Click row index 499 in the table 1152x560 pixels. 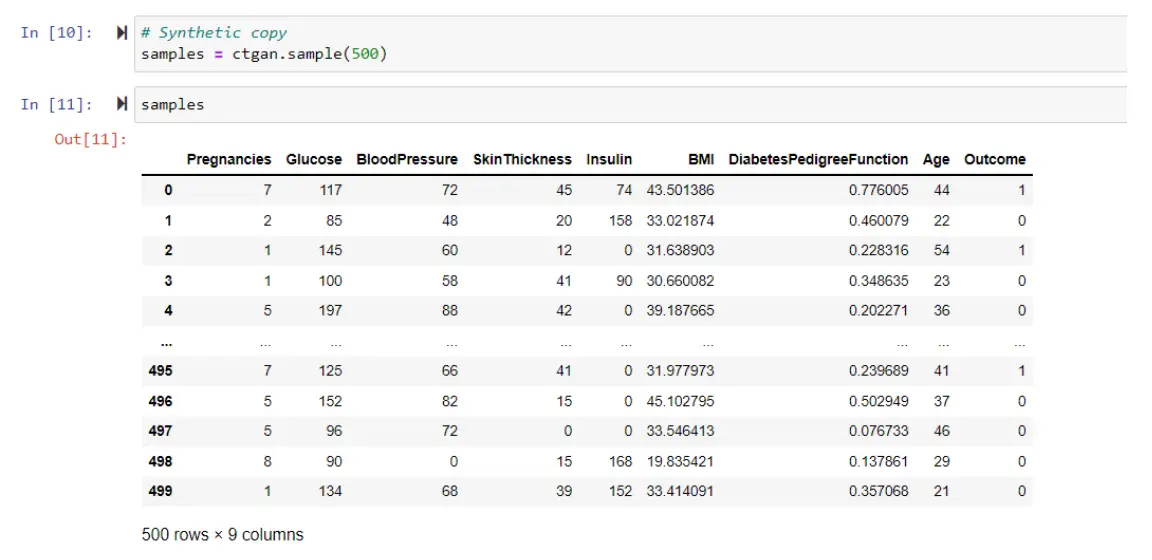[x=160, y=491]
